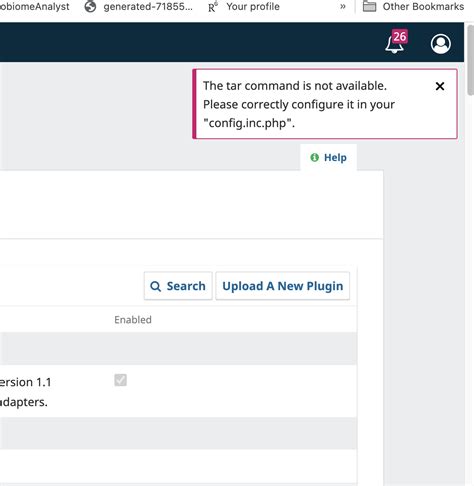This screenshot has height=486, width=474.
Task: Open the Your profile bookmark
Action: point(253,6)
